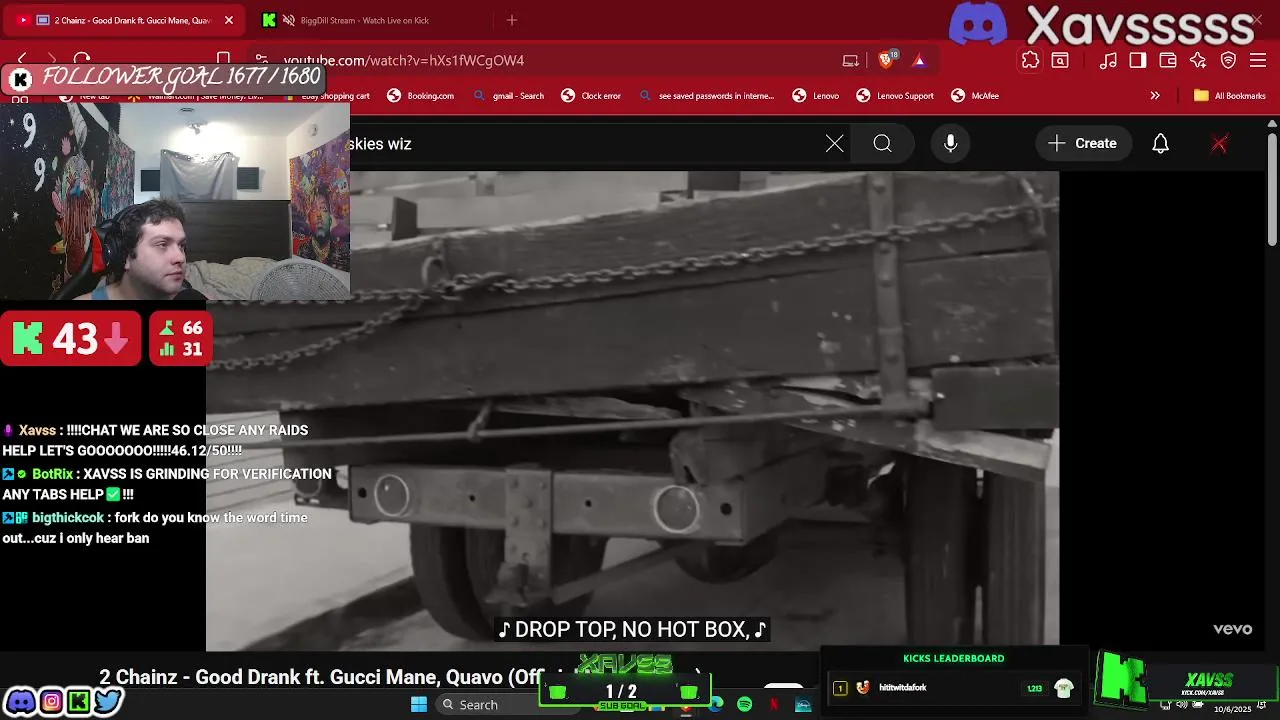Expand hidden bookmarks with double chevron
The width and height of the screenshot is (1280, 720).
[1155, 96]
